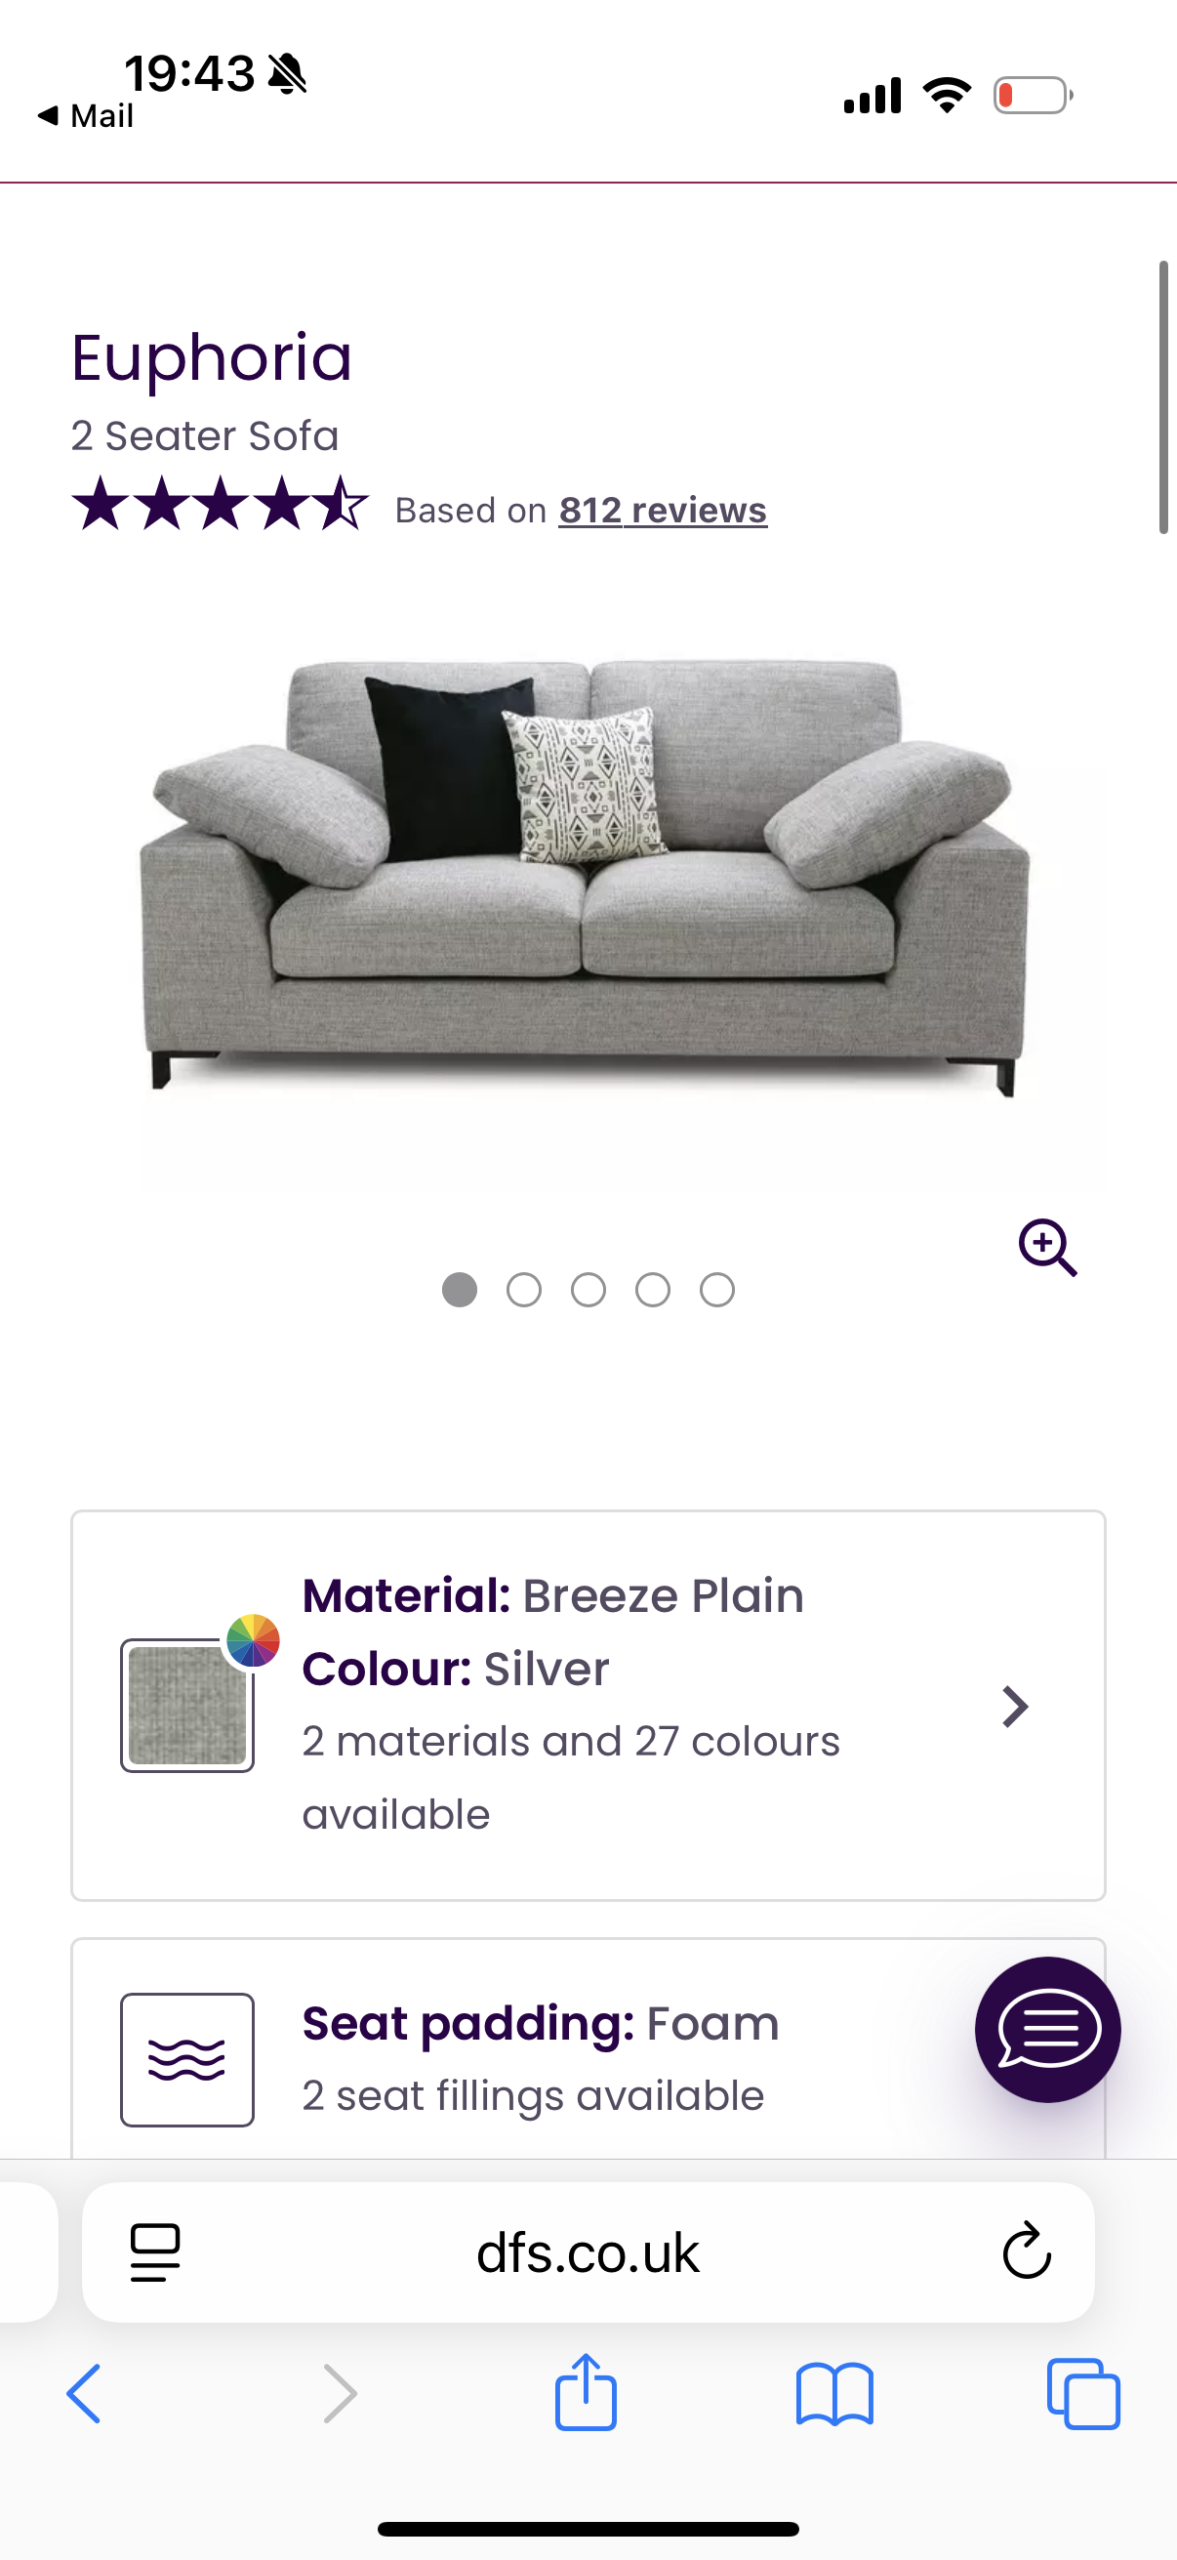This screenshot has width=1177, height=2560.
Task: Go back with Safari back arrow
Action: pos(84,2394)
